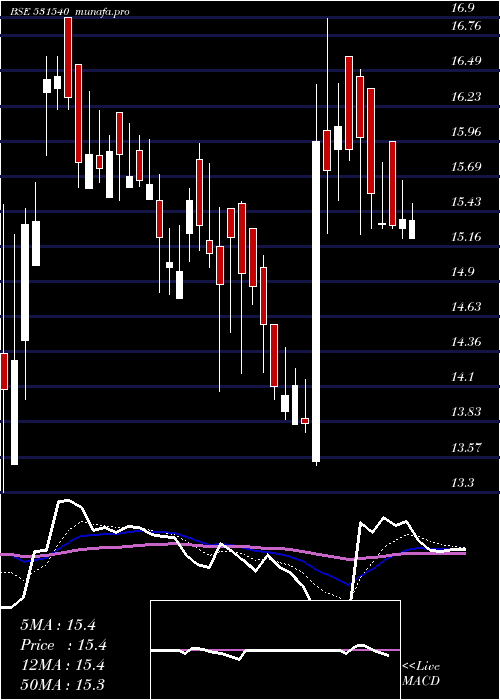
Task: Click the 16.49 price axis label
Action: click(x=466, y=61)
